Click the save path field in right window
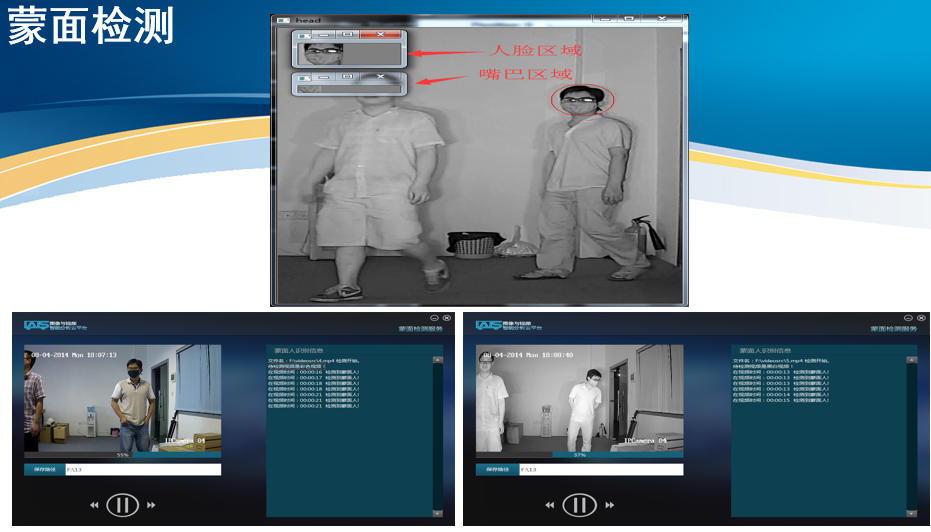This screenshot has width=931, height=532. coord(600,469)
